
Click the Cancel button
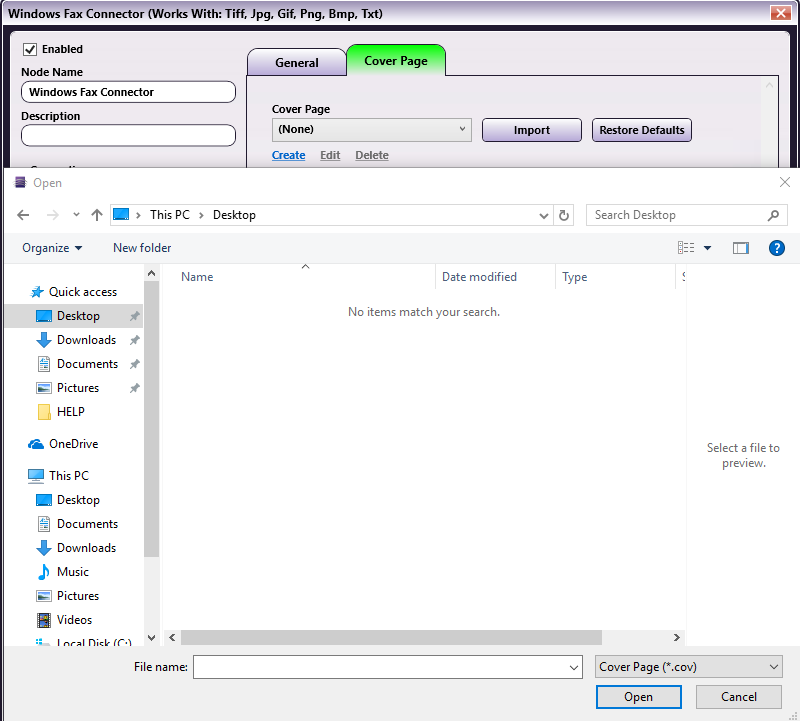point(738,697)
